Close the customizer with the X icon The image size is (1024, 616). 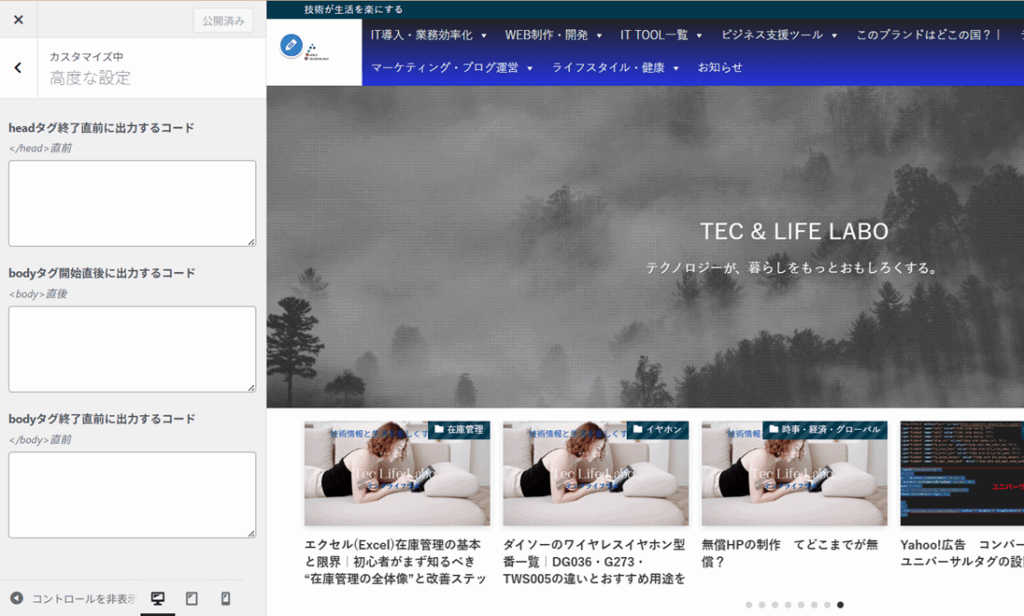18,20
